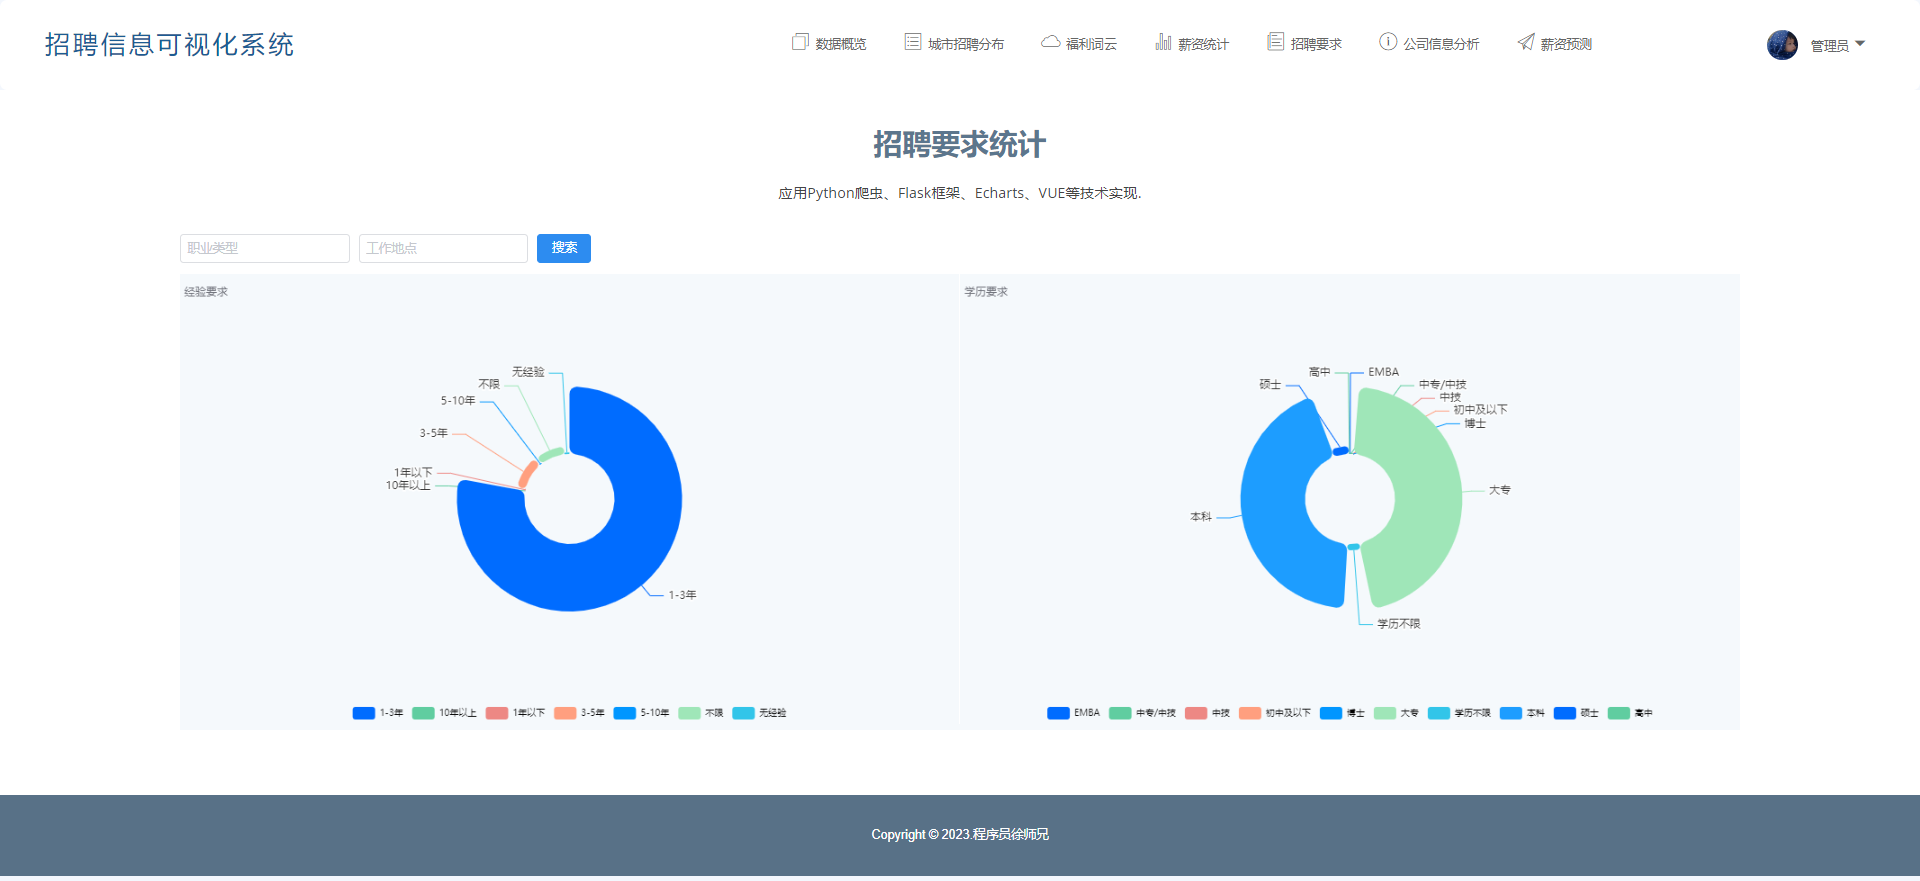Screen dimensions: 1920x881
Task: Click the 10年以上 callout label beside the experience donut
Action: (x=408, y=485)
